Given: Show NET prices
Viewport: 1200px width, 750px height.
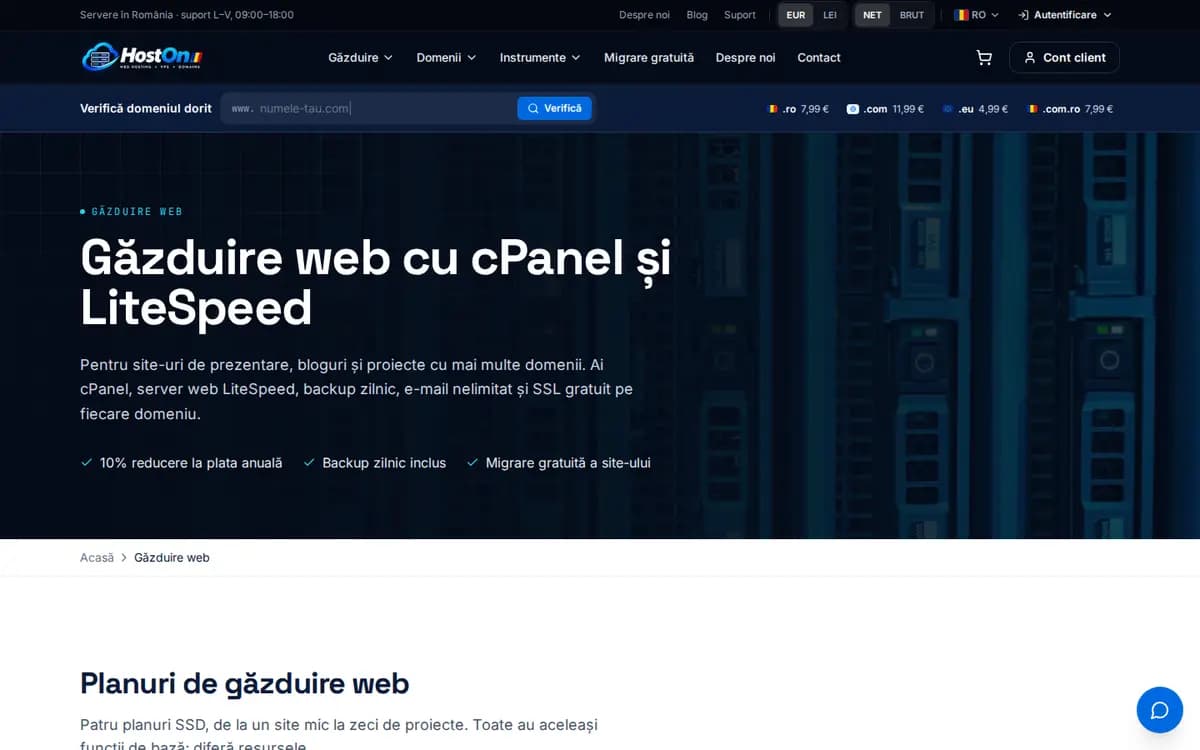Looking at the screenshot, I should click(x=872, y=15).
